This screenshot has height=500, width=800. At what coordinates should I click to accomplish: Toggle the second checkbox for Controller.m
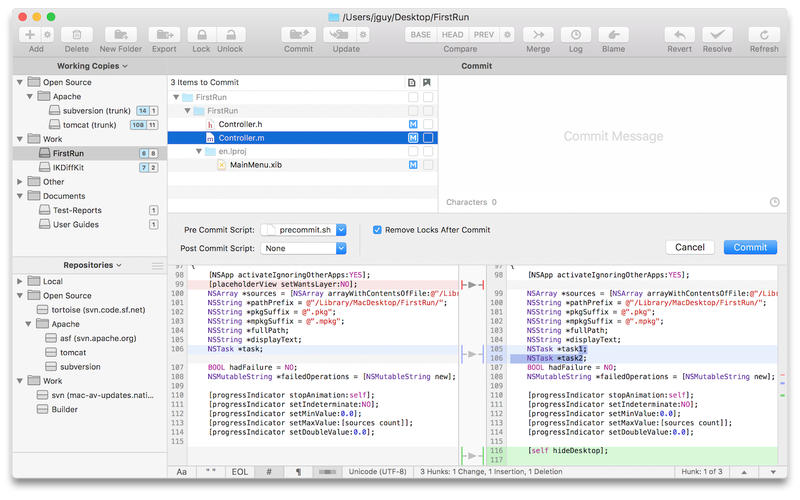[428, 138]
